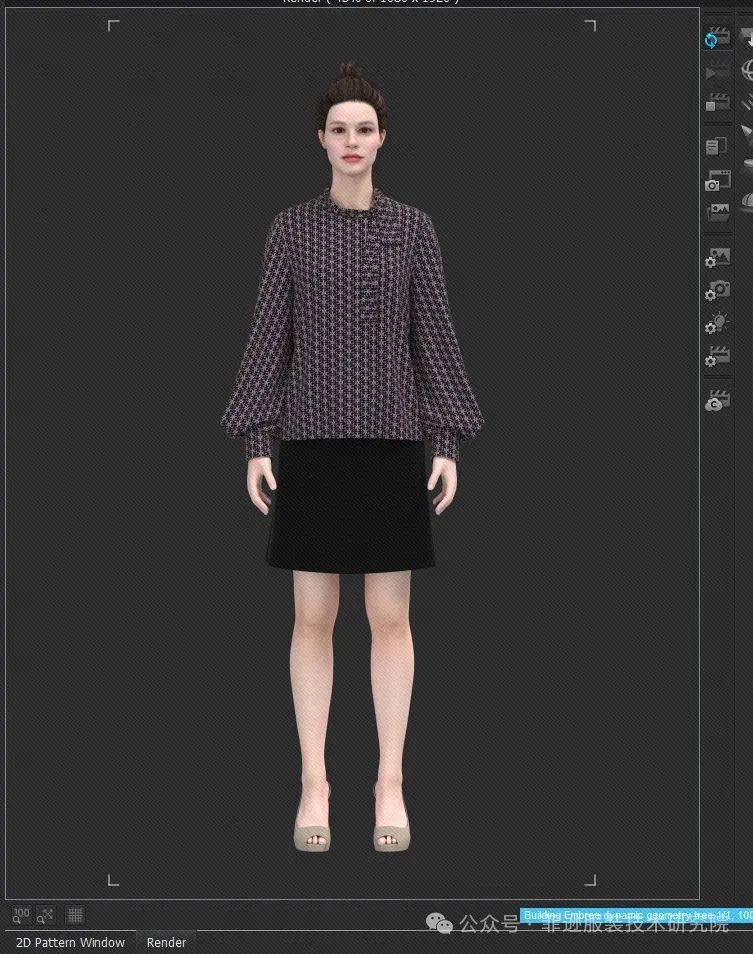Set render view zoom to 100%
Image resolution: width=753 pixels, height=954 pixels.
pos(21,915)
